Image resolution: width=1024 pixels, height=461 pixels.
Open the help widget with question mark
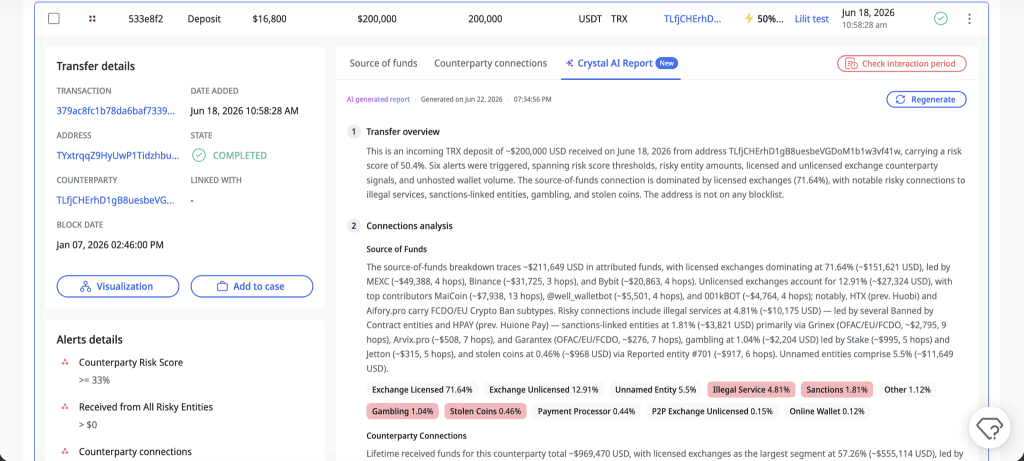coord(989,428)
